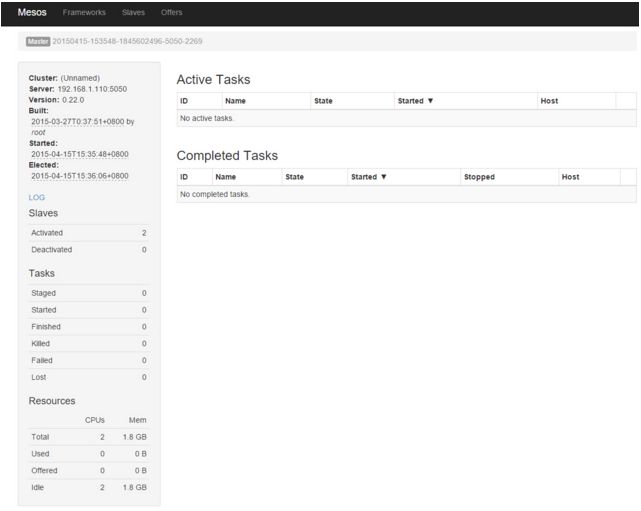Click the 'No active tasks.' message
641x511 pixels.
pyautogui.click(x=207, y=118)
